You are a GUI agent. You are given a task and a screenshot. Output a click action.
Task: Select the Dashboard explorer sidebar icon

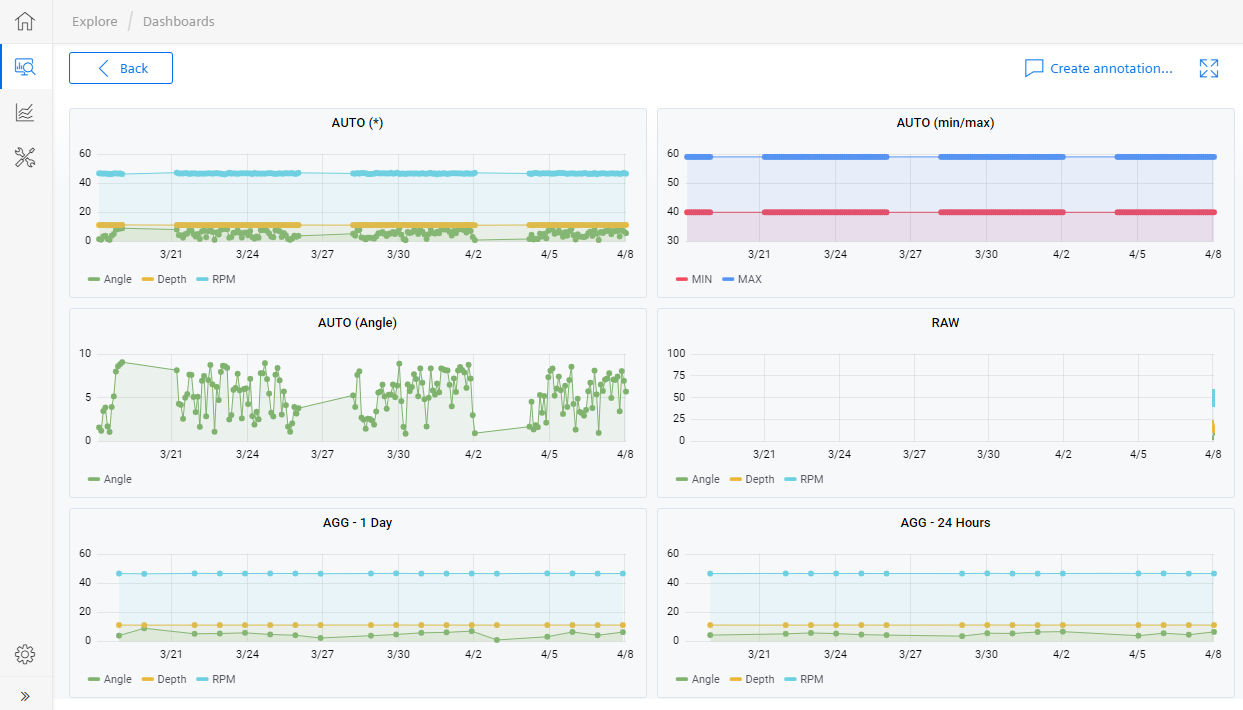23,66
